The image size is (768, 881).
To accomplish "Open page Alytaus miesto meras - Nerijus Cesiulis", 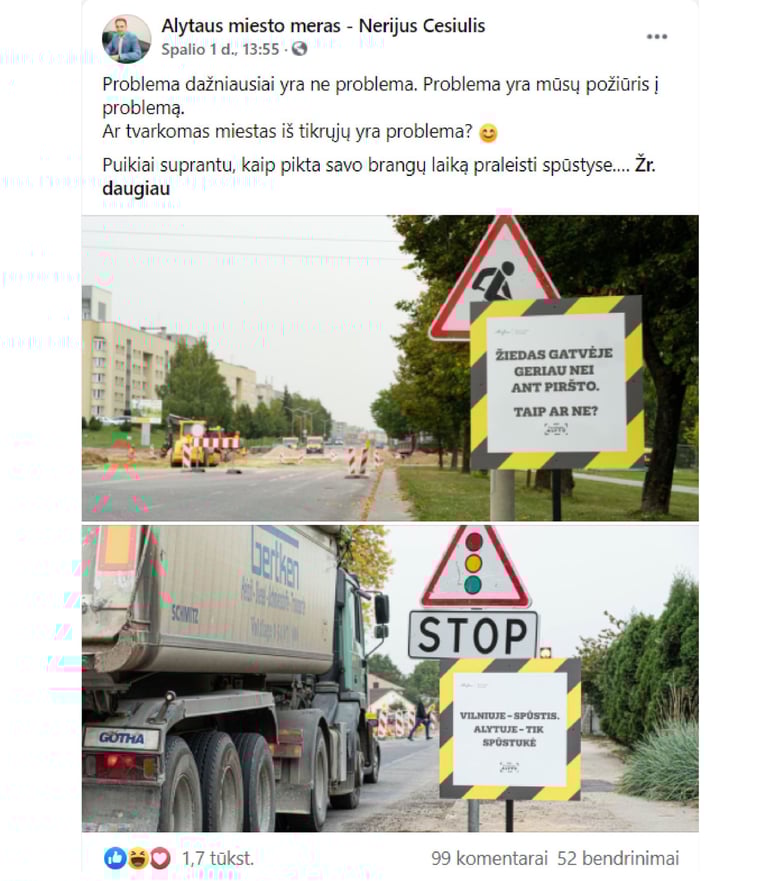I will pyautogui.click(x=323, y=26).
